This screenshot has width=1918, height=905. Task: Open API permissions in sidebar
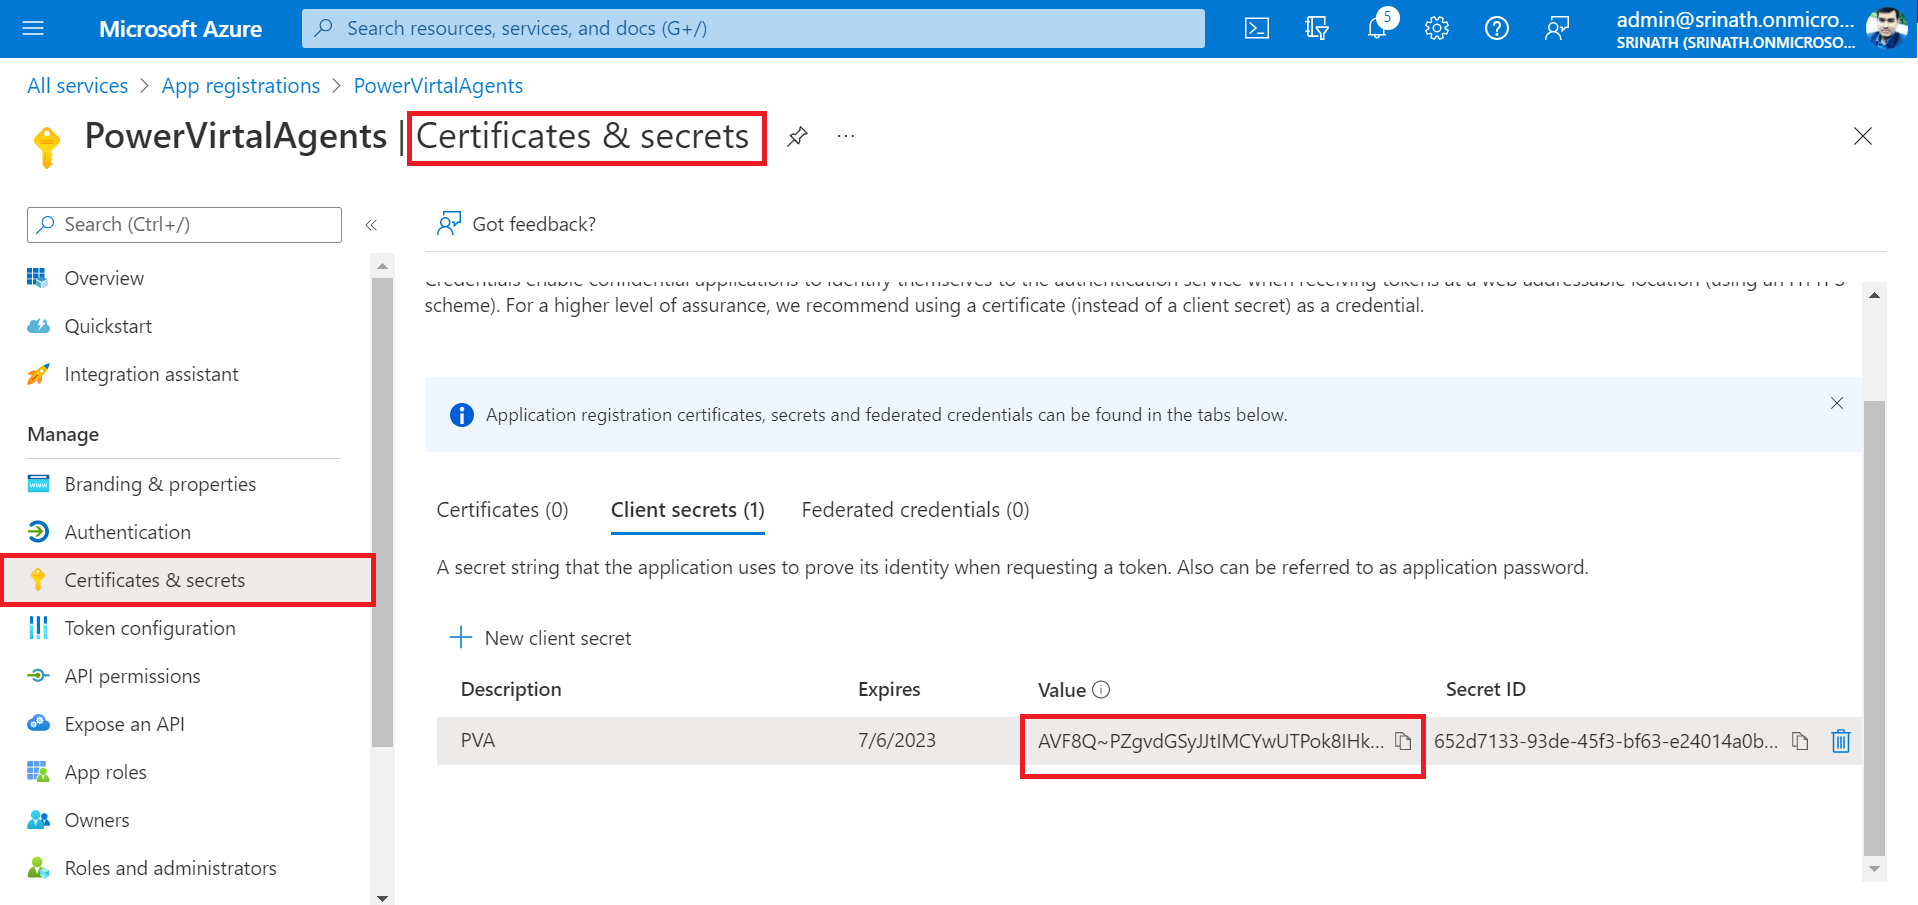(132, 676)
